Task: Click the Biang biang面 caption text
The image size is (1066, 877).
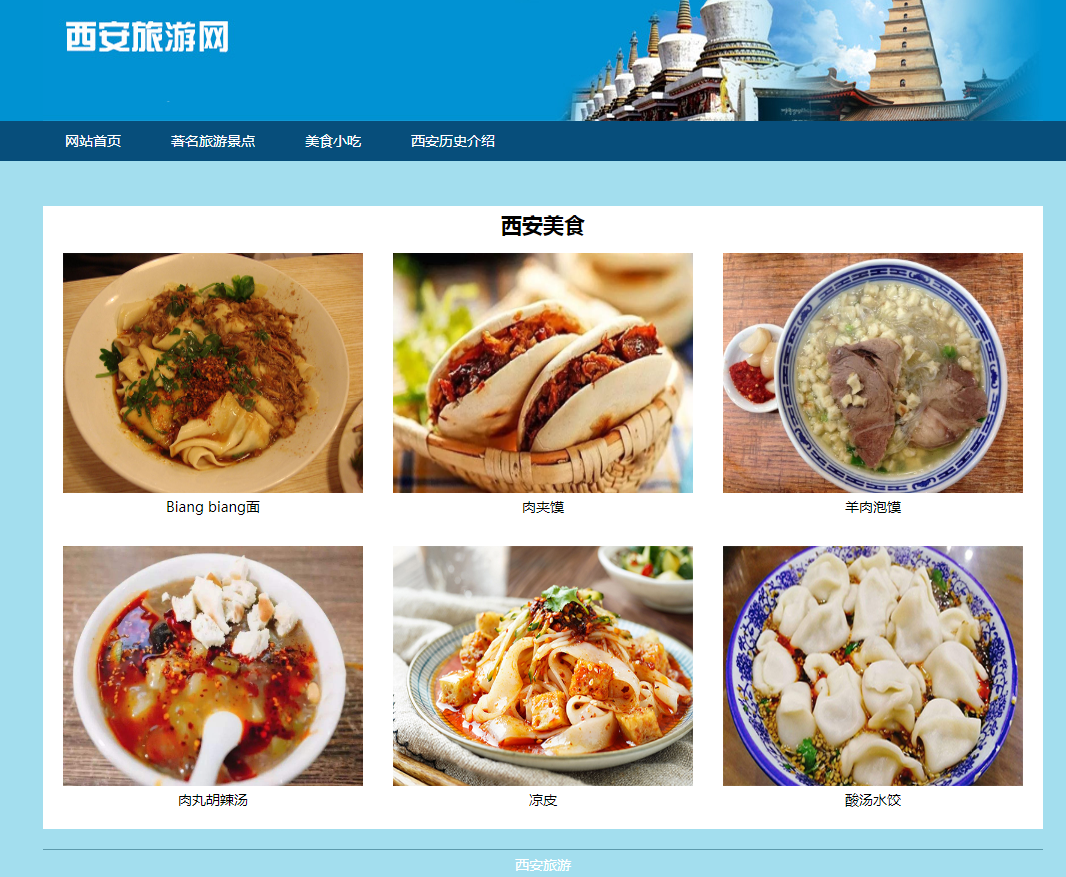Action: tap(213, 507)
